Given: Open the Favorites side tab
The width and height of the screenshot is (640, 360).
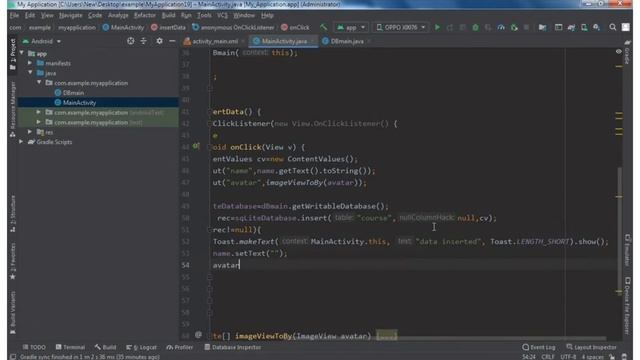Looking at the screenshot, I should tap(13, 261).
